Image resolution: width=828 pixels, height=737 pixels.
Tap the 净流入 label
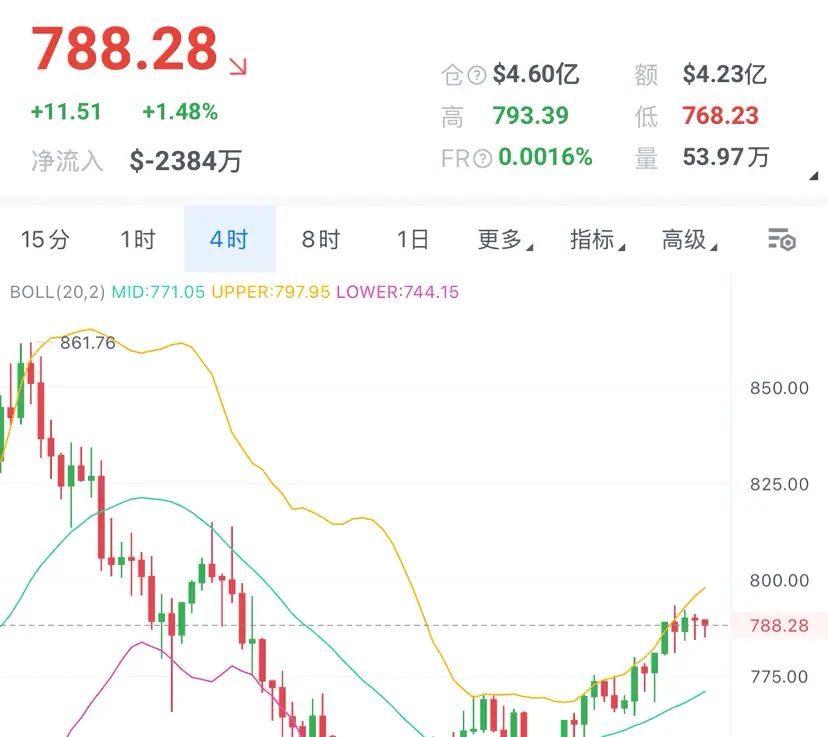(67, 161)
